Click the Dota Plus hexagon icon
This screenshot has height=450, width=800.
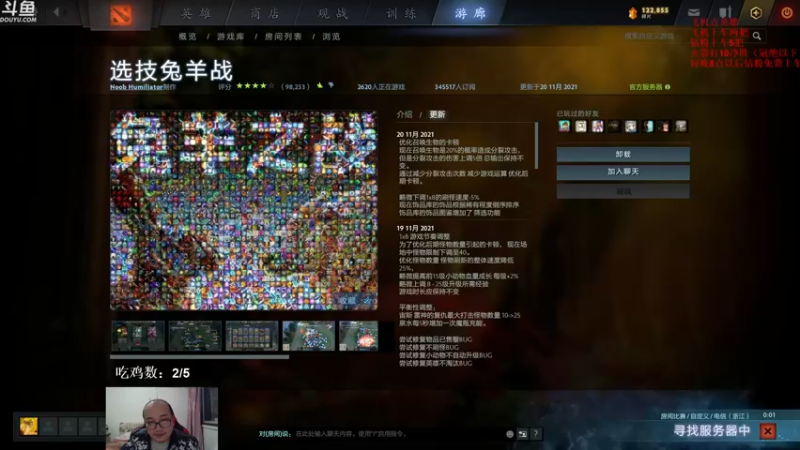(x=756, y=13)
